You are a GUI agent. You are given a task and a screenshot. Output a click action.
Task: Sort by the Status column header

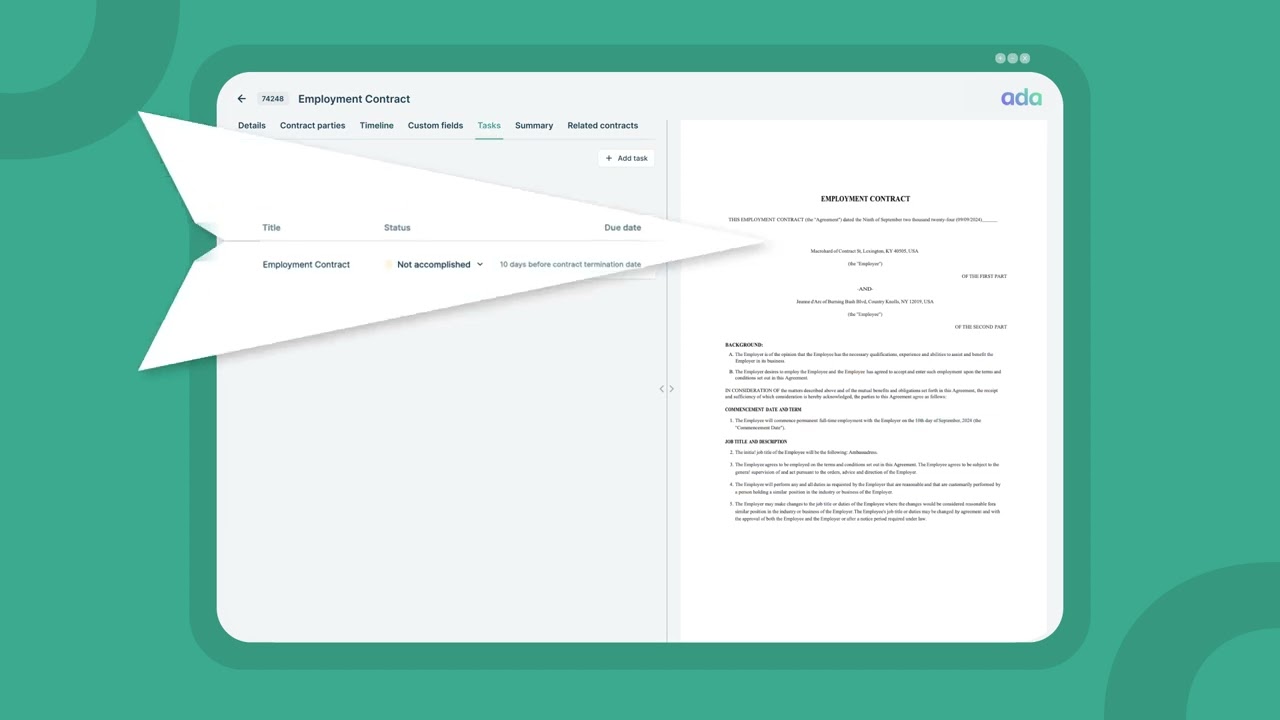click(397, 228)
